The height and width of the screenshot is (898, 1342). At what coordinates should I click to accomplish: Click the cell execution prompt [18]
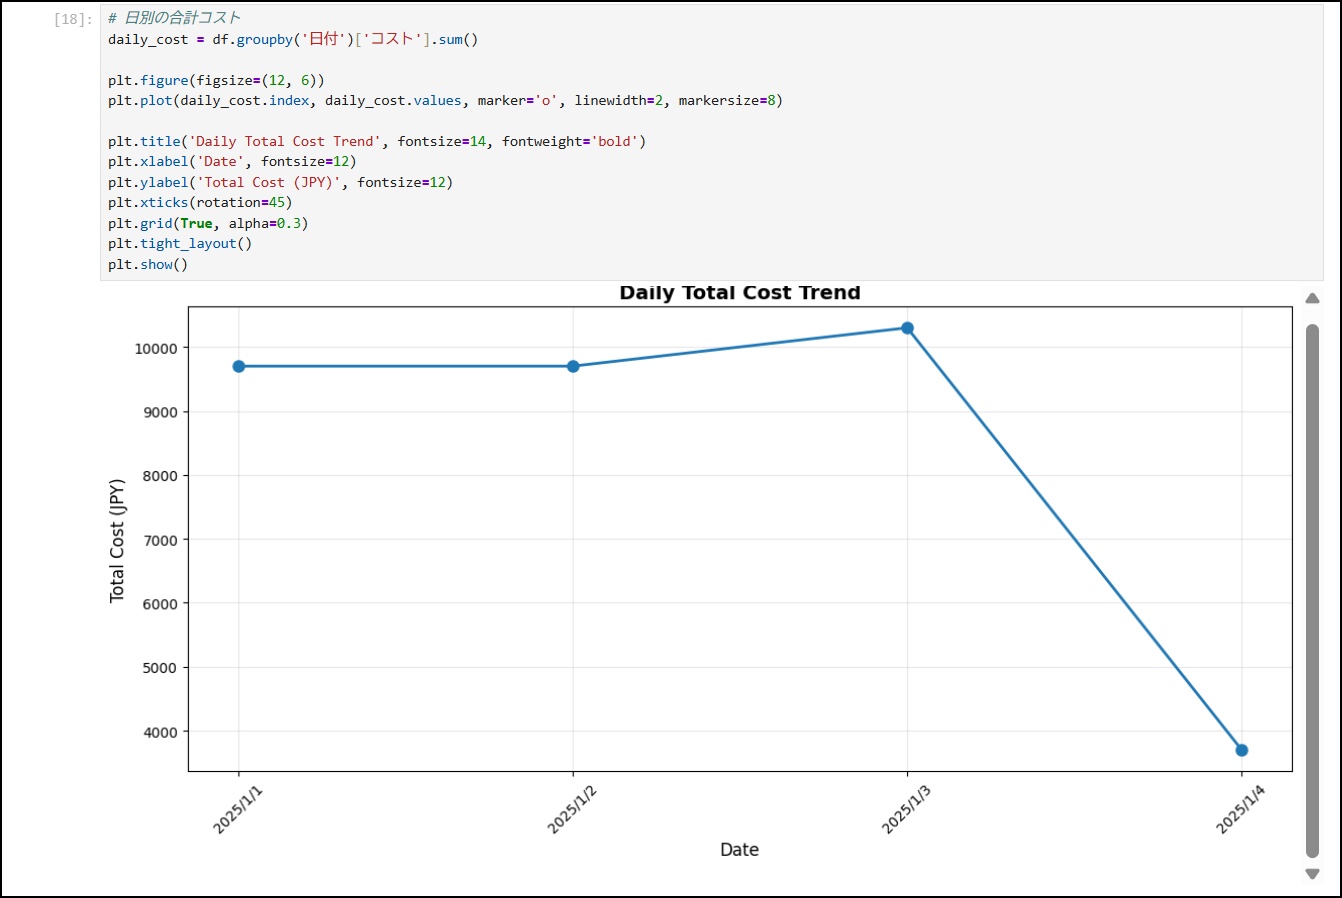point(73,19)
